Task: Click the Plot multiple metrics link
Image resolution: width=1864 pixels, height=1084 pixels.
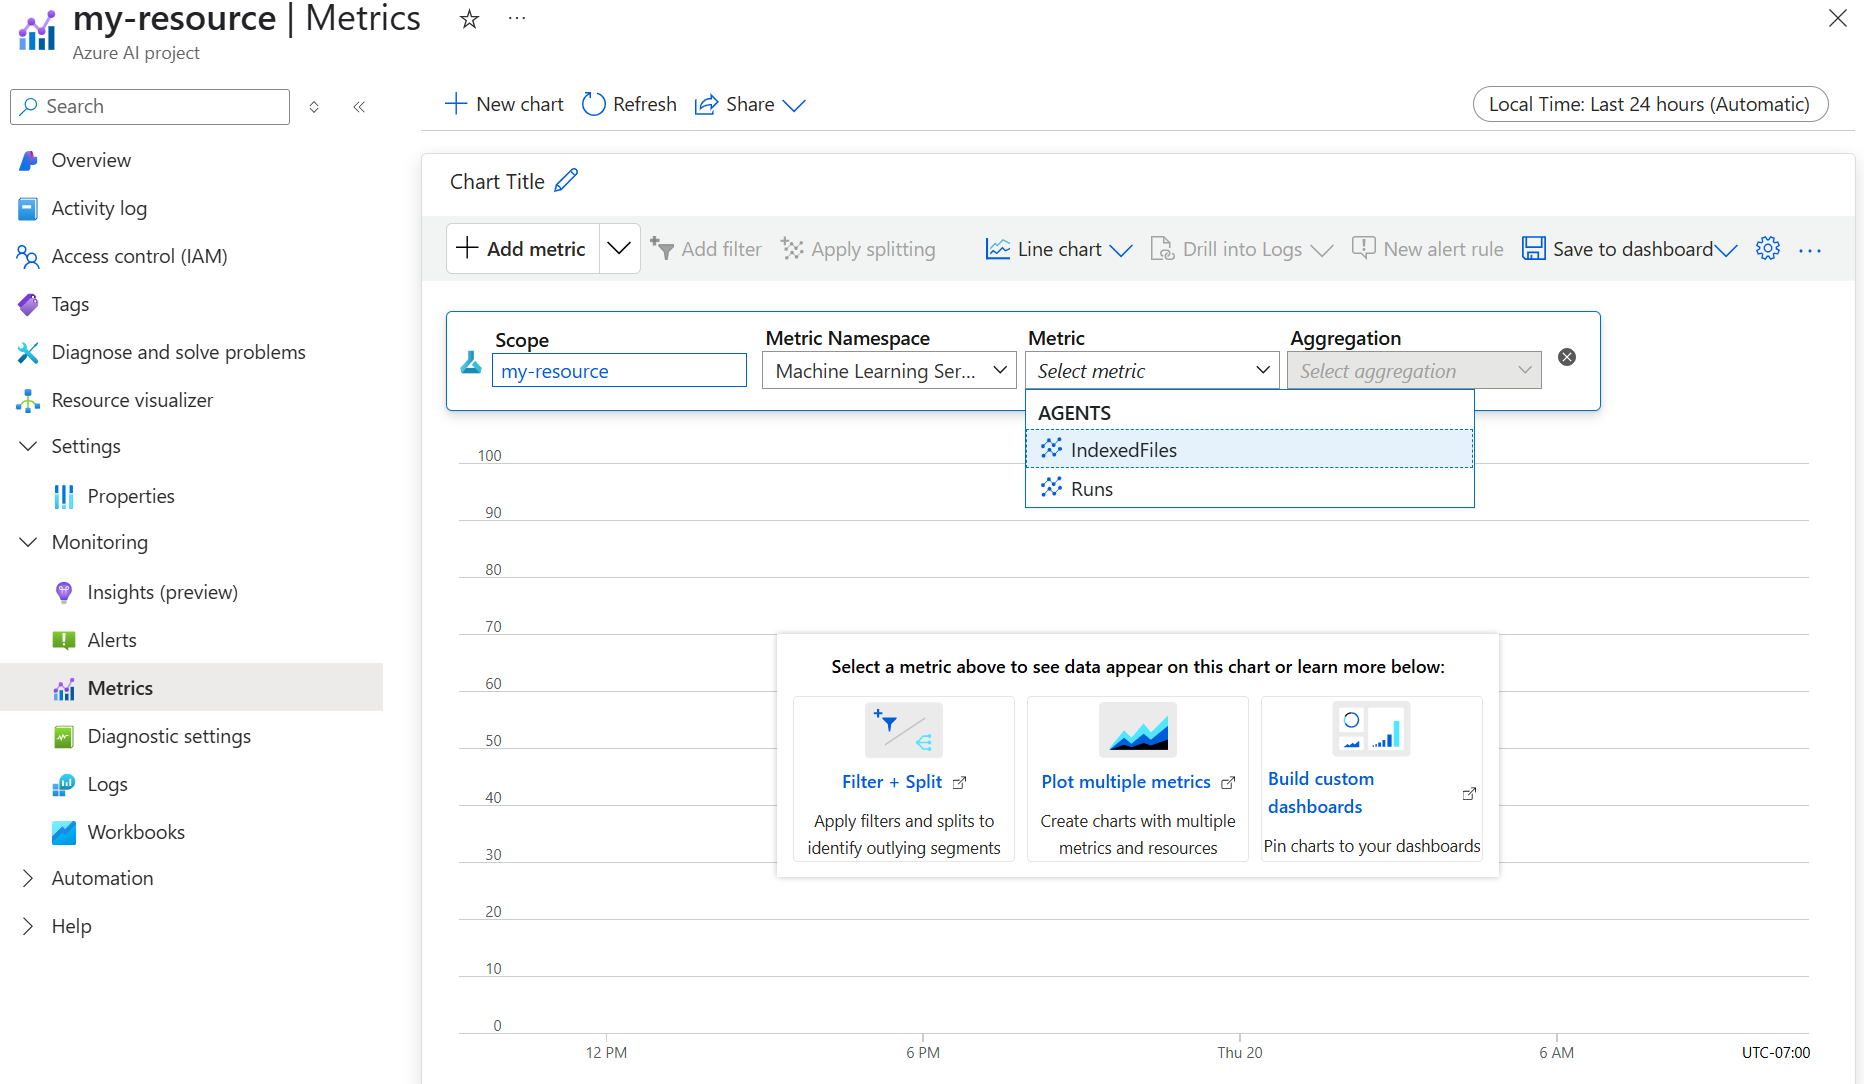Action: 1128,781
